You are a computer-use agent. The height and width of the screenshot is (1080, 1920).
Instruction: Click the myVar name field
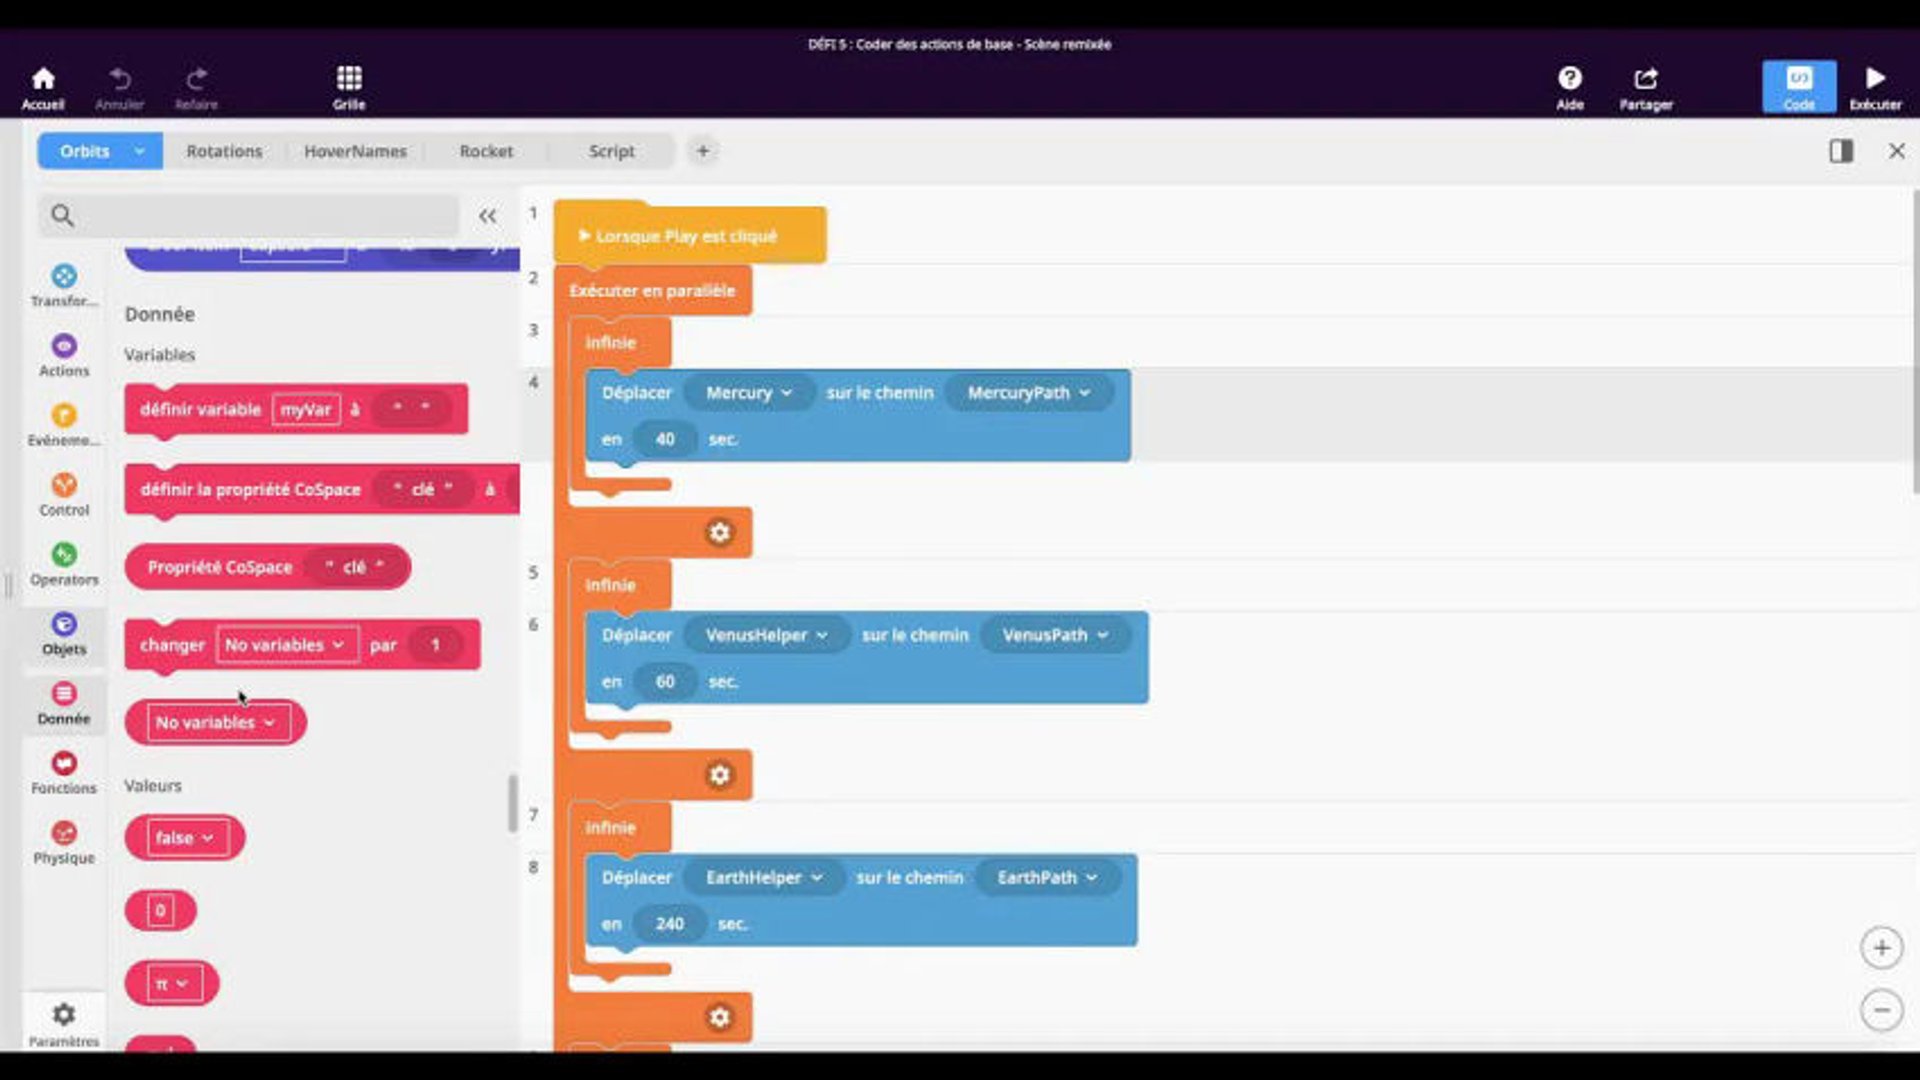[305, 409]
